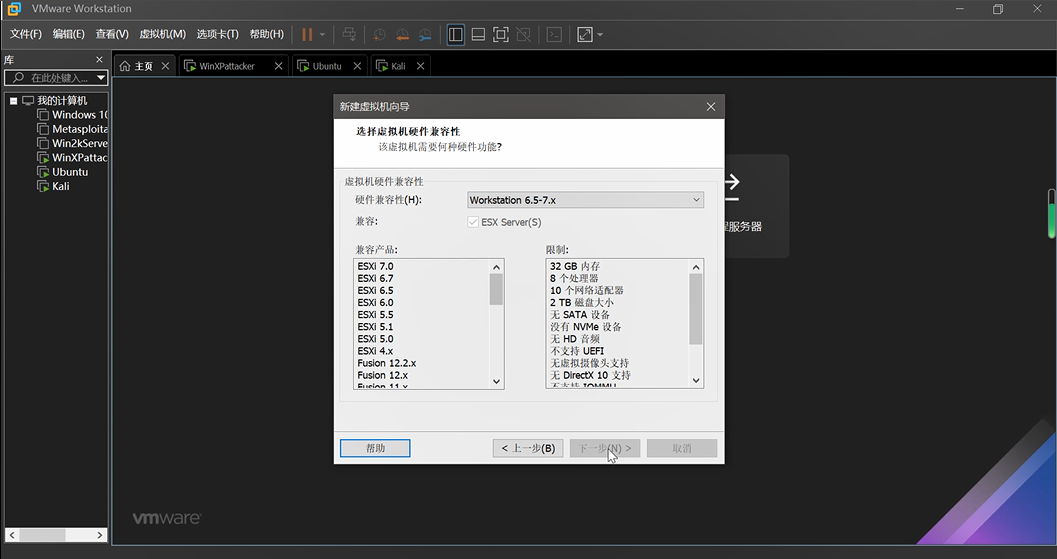Click the pause virtual machine toolbar icon
Image resolution: width=1057 pixels, height=559 pixels.
point(307,34)
